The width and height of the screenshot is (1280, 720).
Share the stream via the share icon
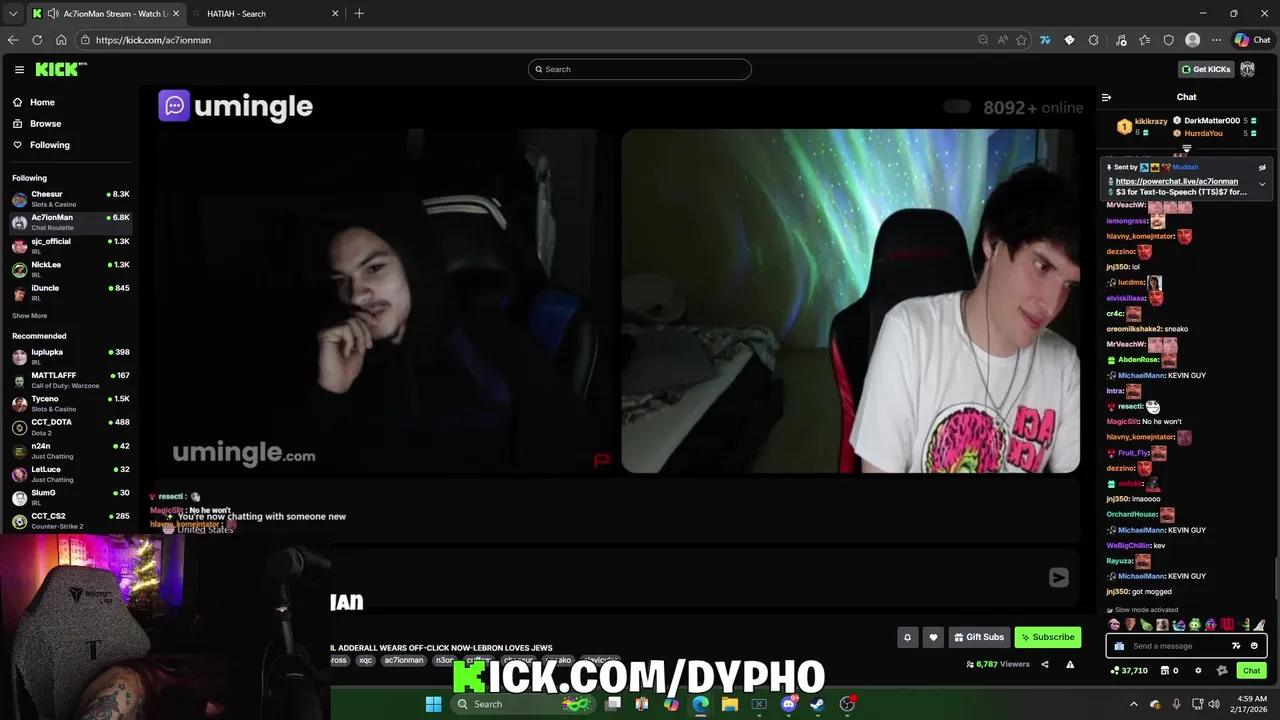[1045, 664]
